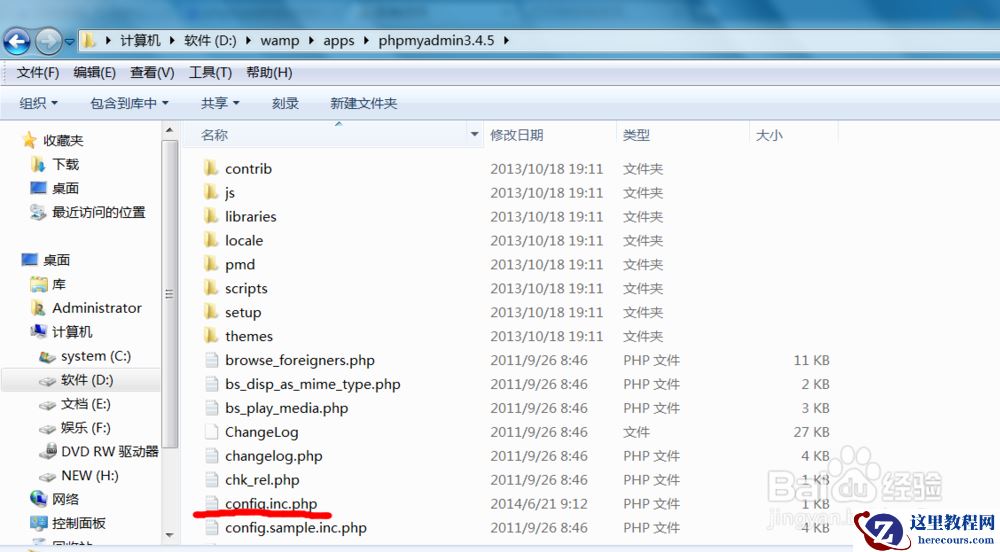Select 计算机 computer icon in the tree

point(38,331)
